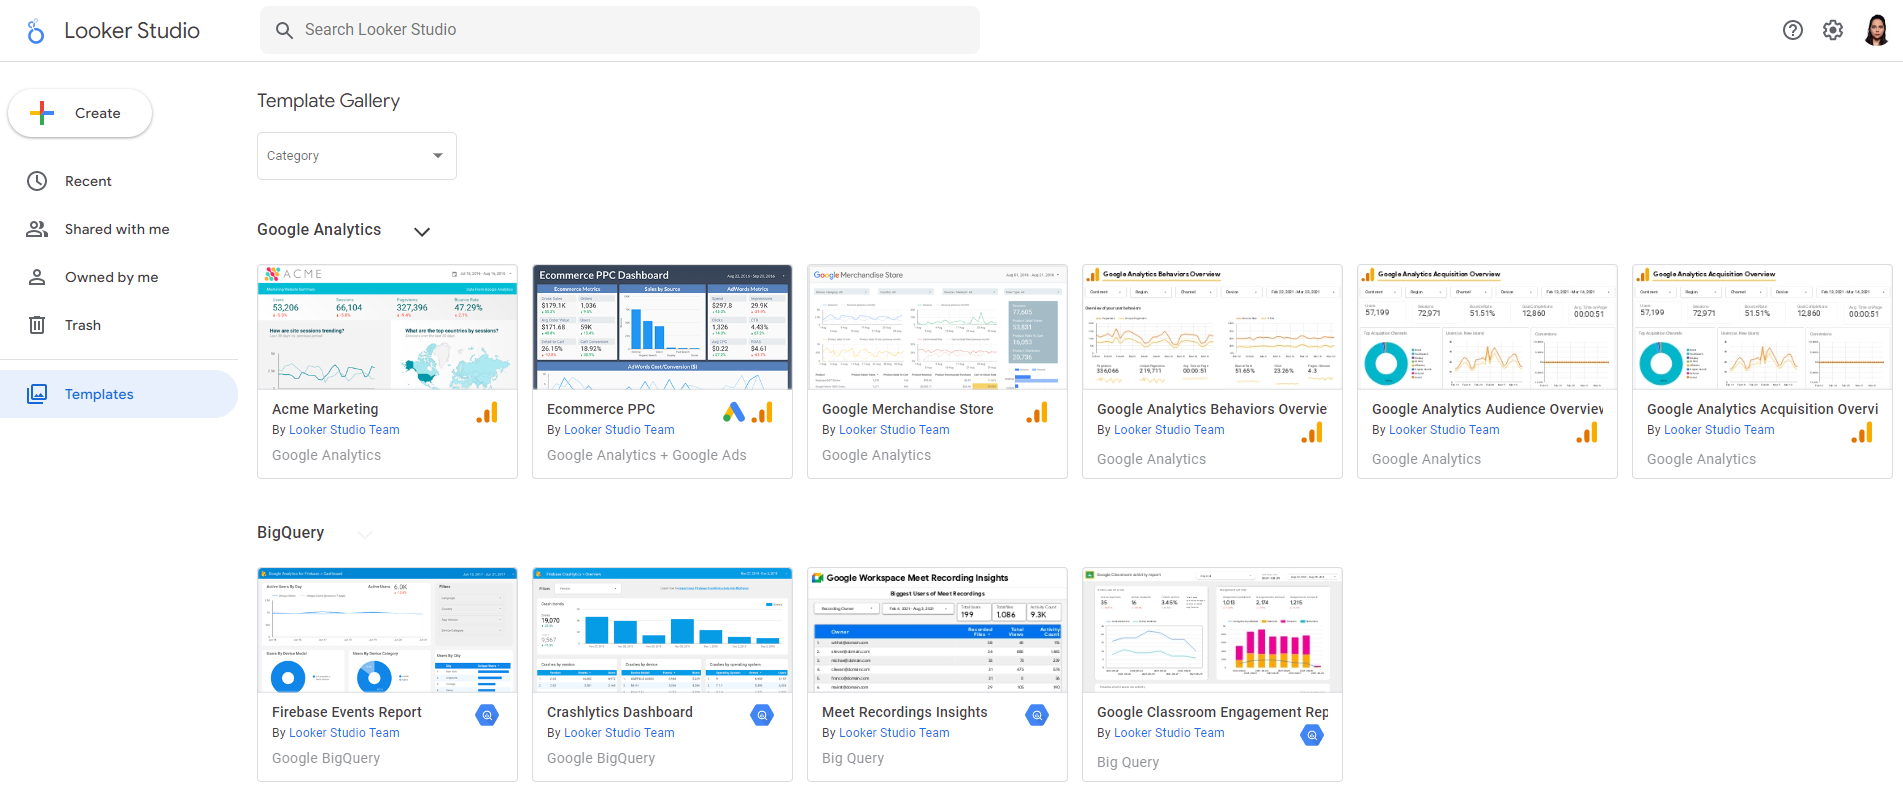Open the Meet Recordings Insights thumbnail
Viewport: 1903px width, 809px height.
point(937,630)
